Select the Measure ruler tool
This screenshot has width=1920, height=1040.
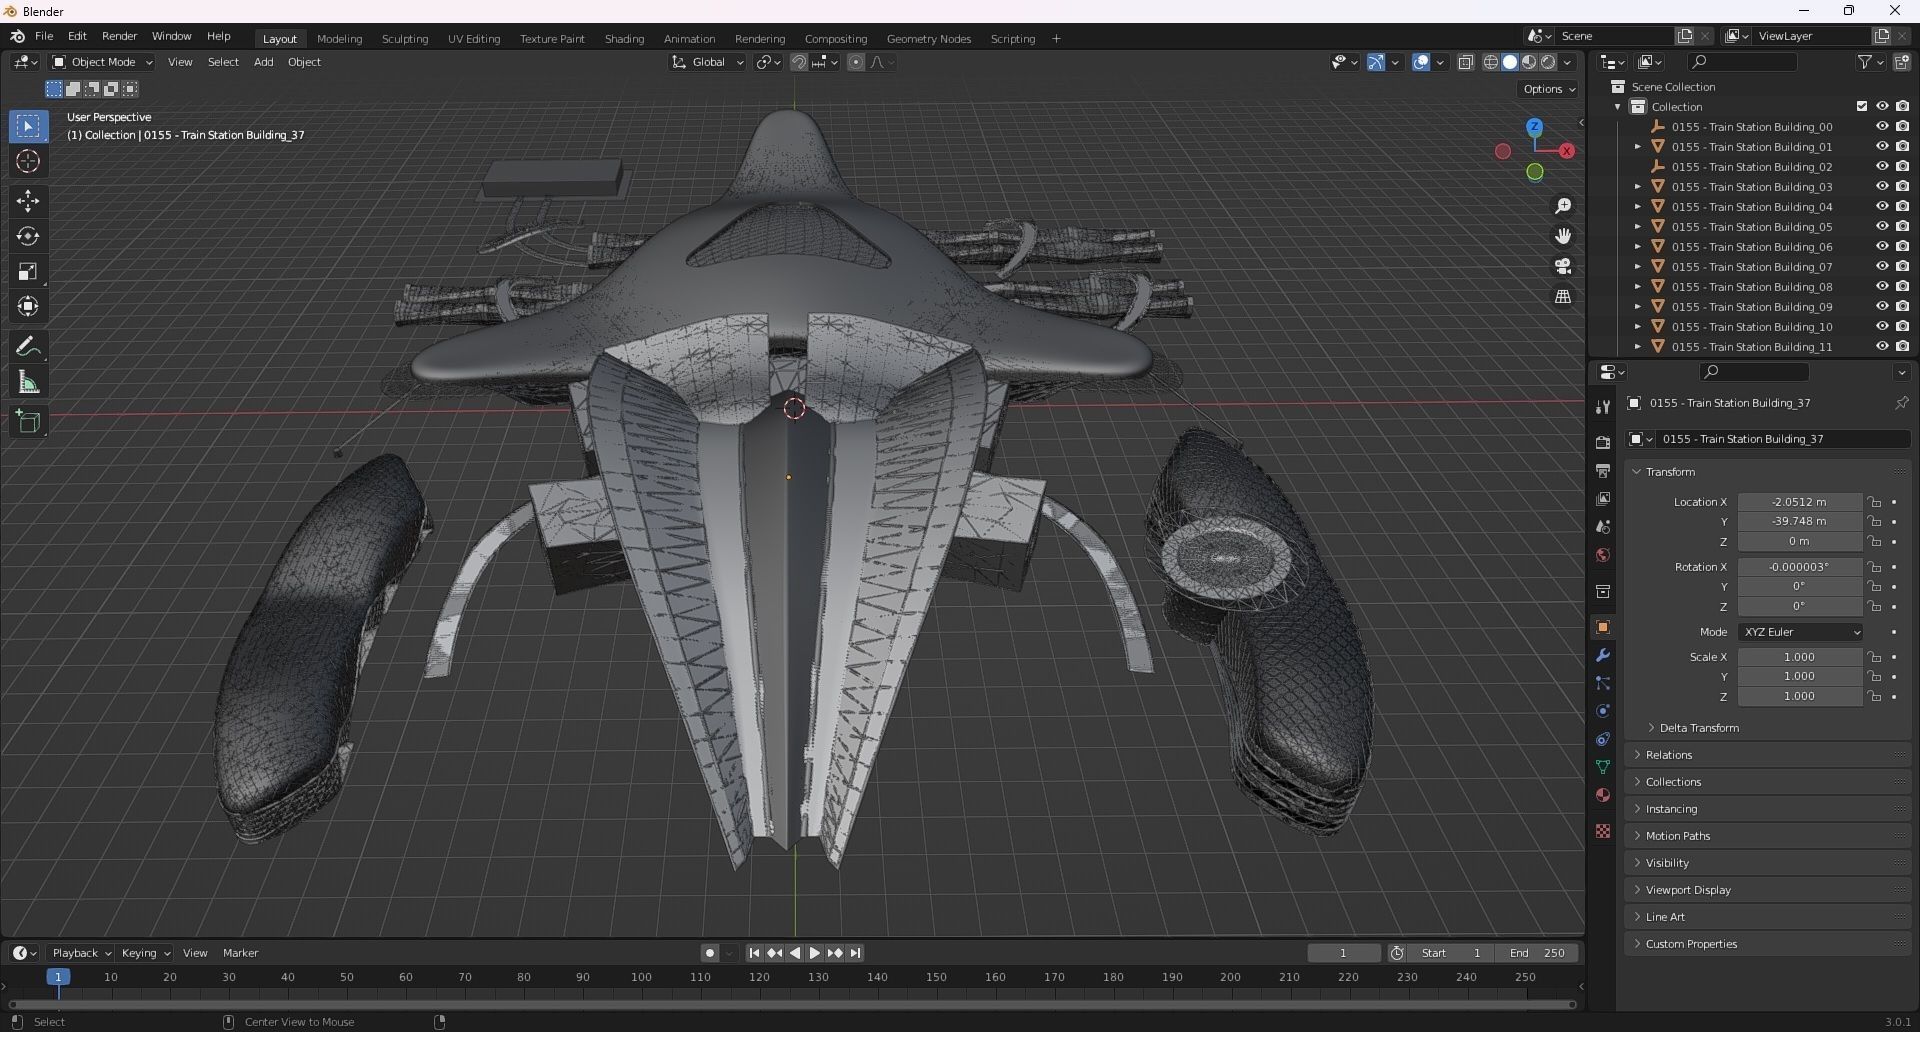(x=28, y=382)
